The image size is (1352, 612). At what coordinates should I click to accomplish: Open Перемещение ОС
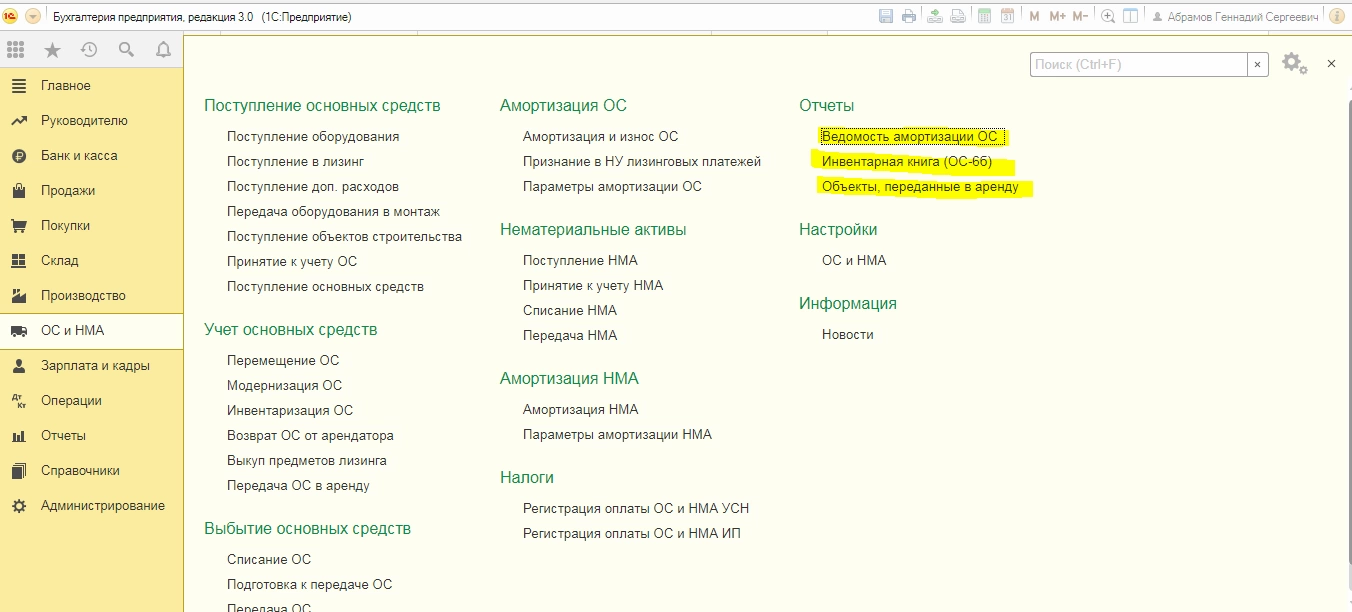point(283,361)
